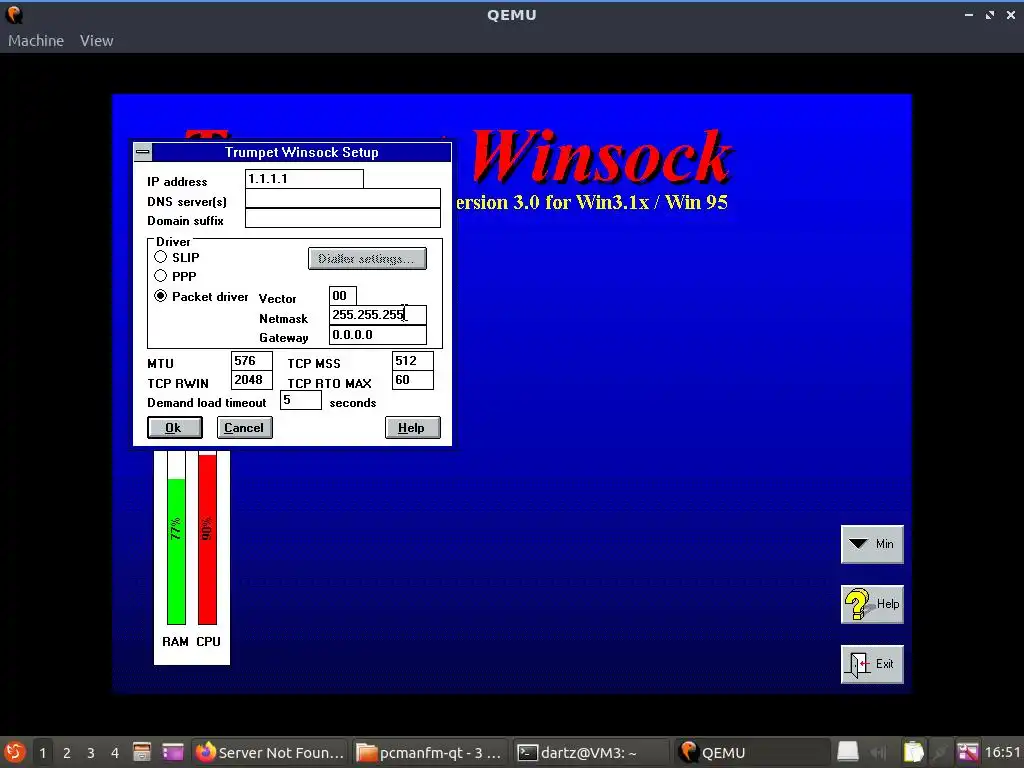Click the Min button with down arrow
The height and width of the screenshot is (768, 1024).
872,544
